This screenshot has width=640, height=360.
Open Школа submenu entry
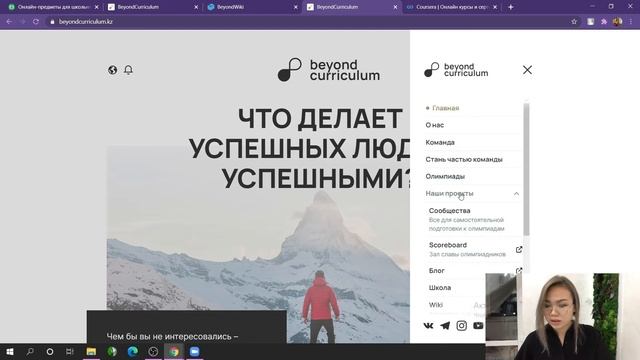440,288
